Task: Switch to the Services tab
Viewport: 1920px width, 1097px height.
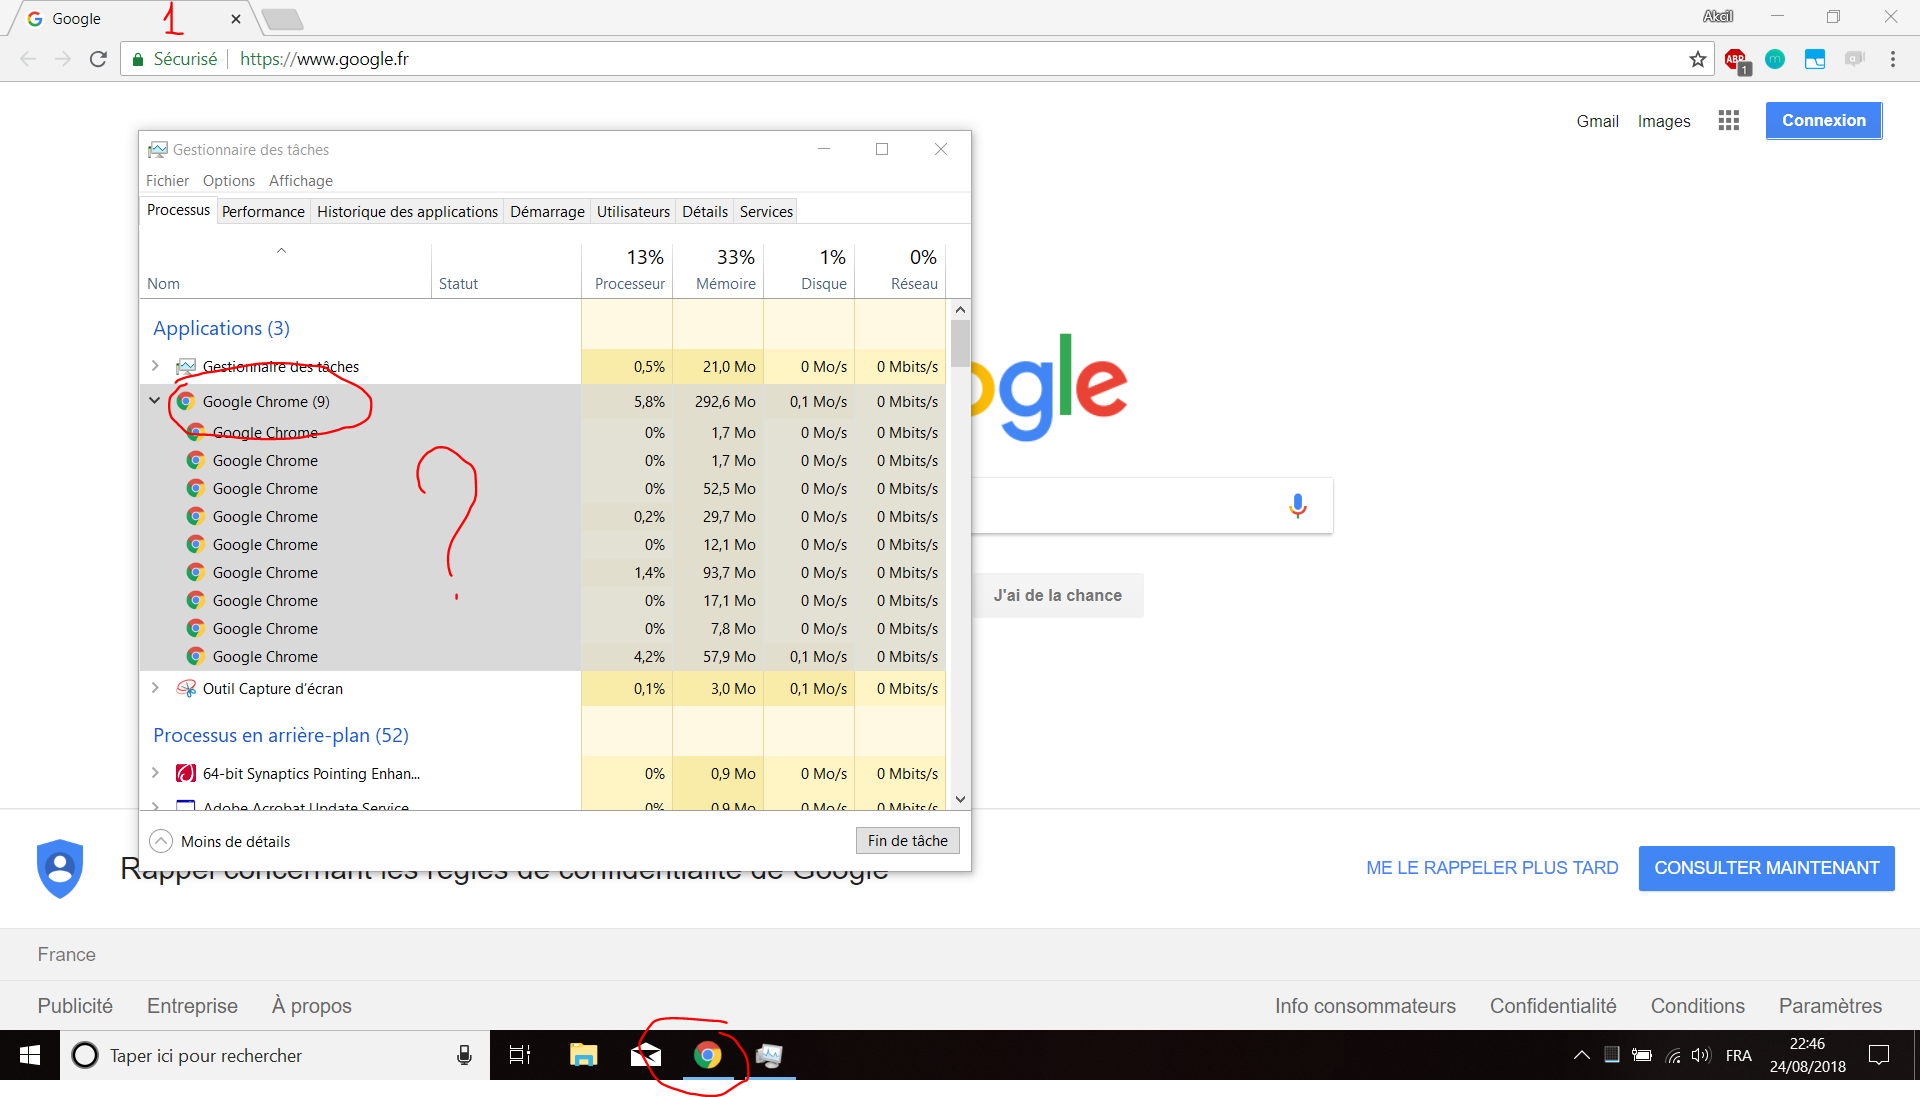Action: pyautogui.click(x=766, y=212)
